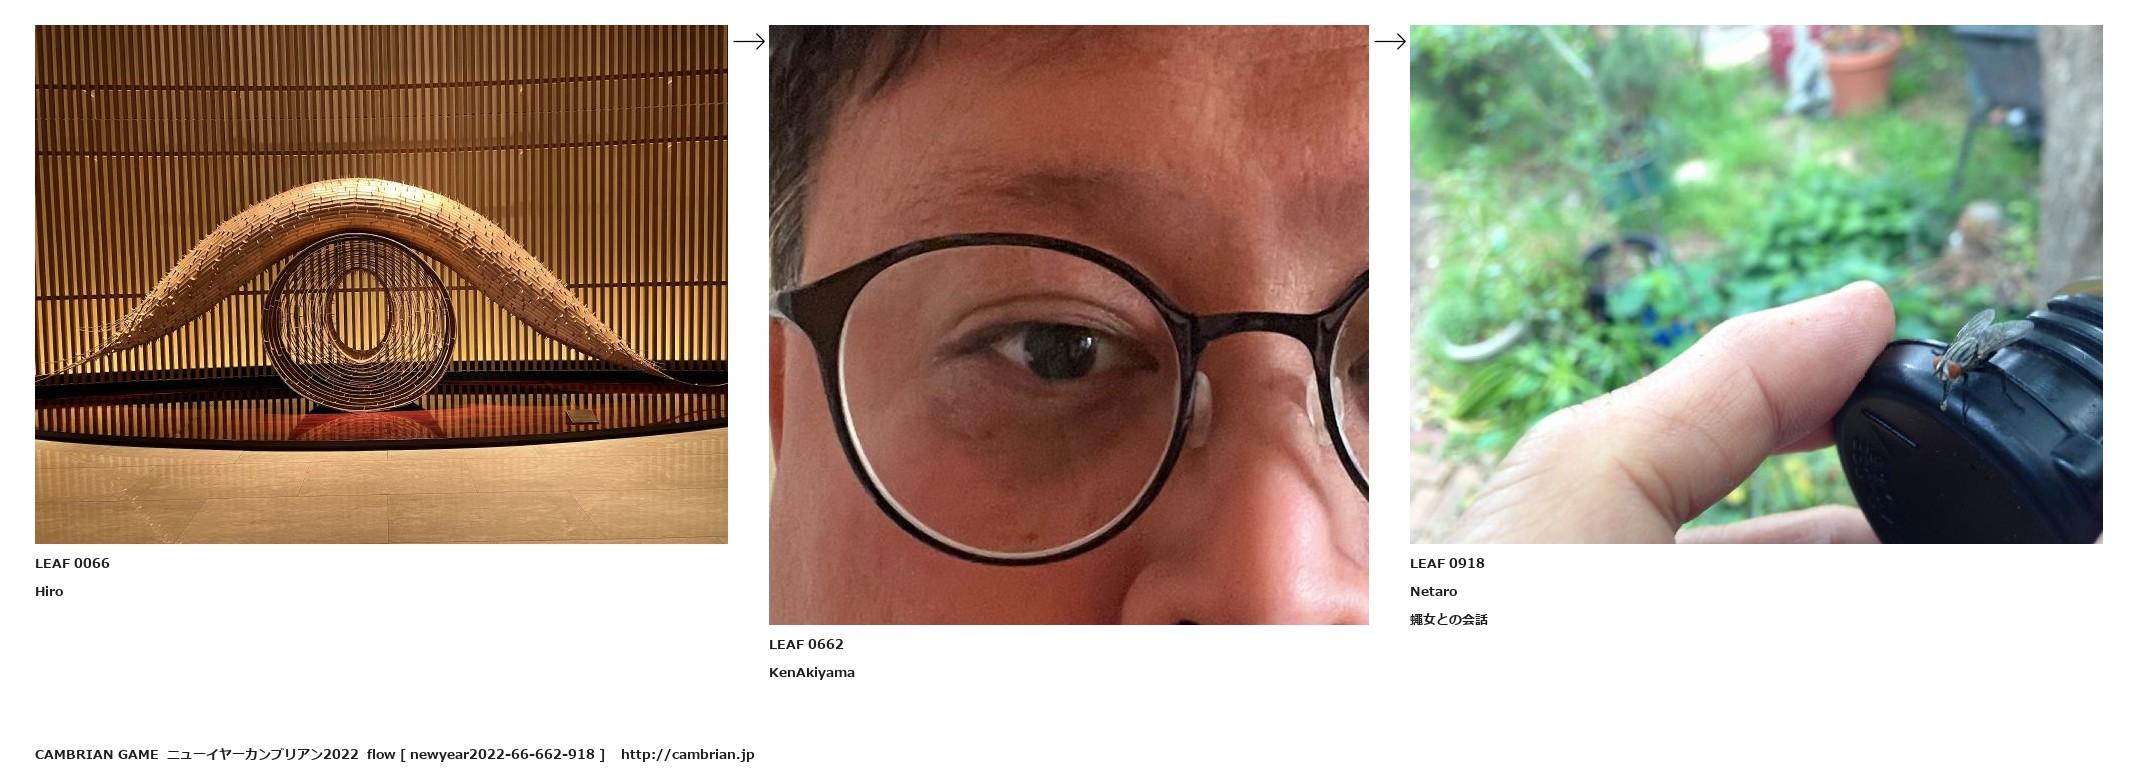This screenshot has height=779, width=2138.
Task: Click the caption 蝿女との会話
Action: pyautogui.click(x=1449, y=619)
